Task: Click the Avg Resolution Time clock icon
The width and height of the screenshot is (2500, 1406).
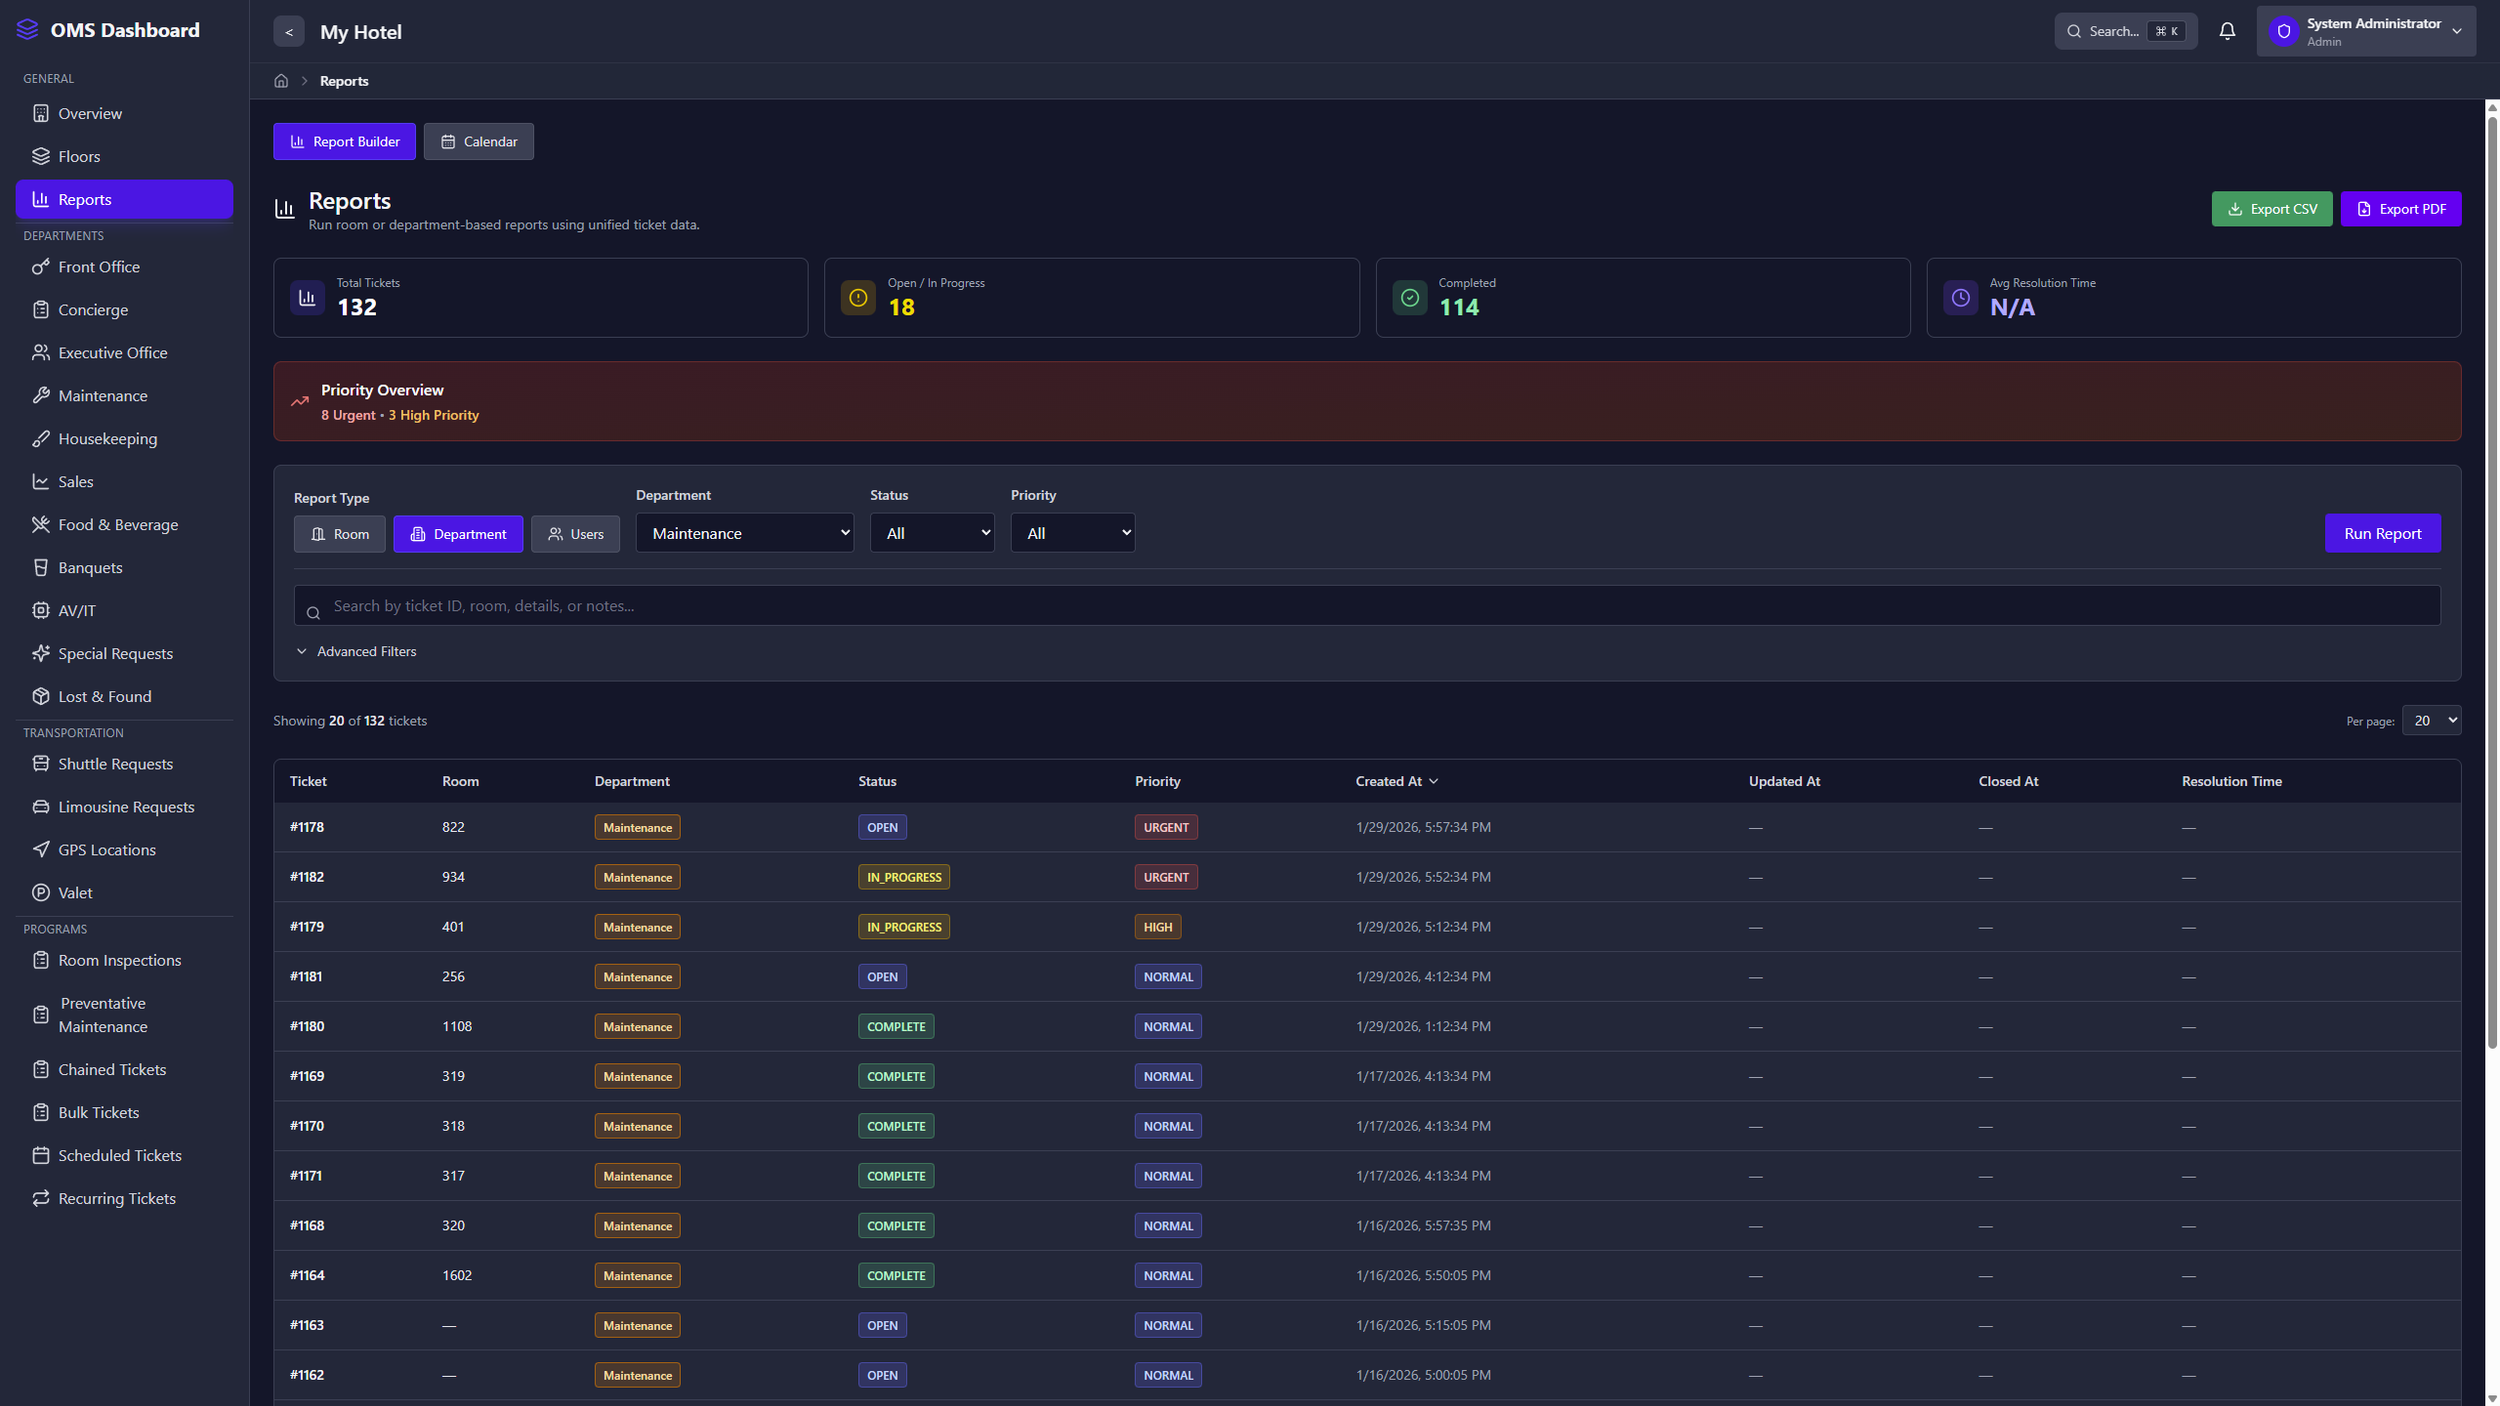Action: 1960,298
